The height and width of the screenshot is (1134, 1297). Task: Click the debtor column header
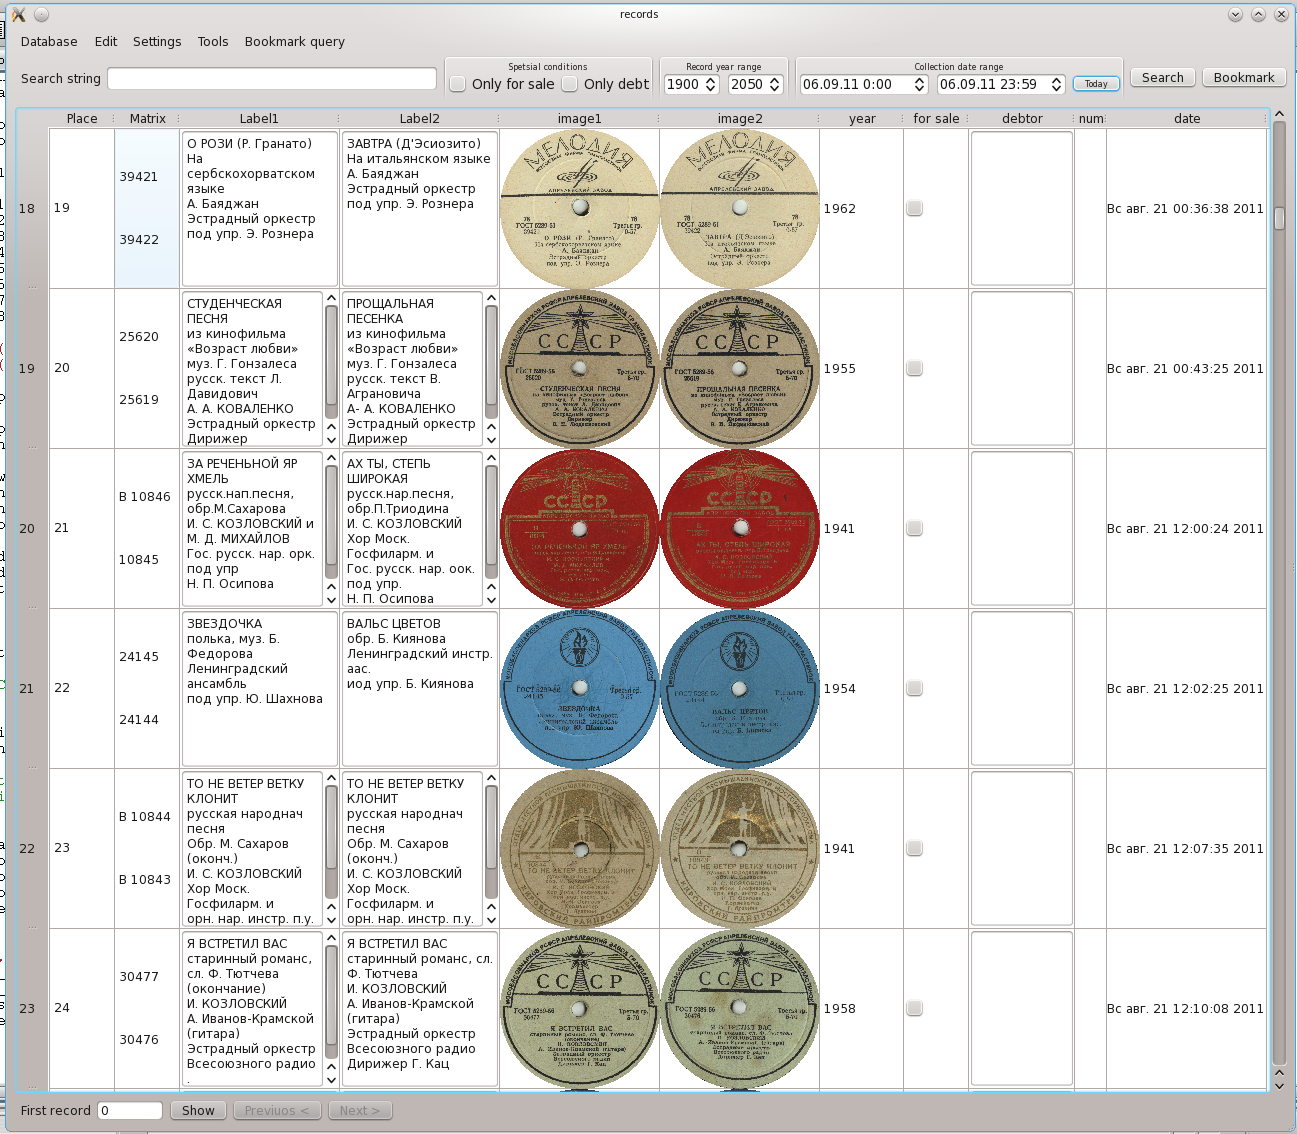pyautogui.click(x=1022, y=118)
